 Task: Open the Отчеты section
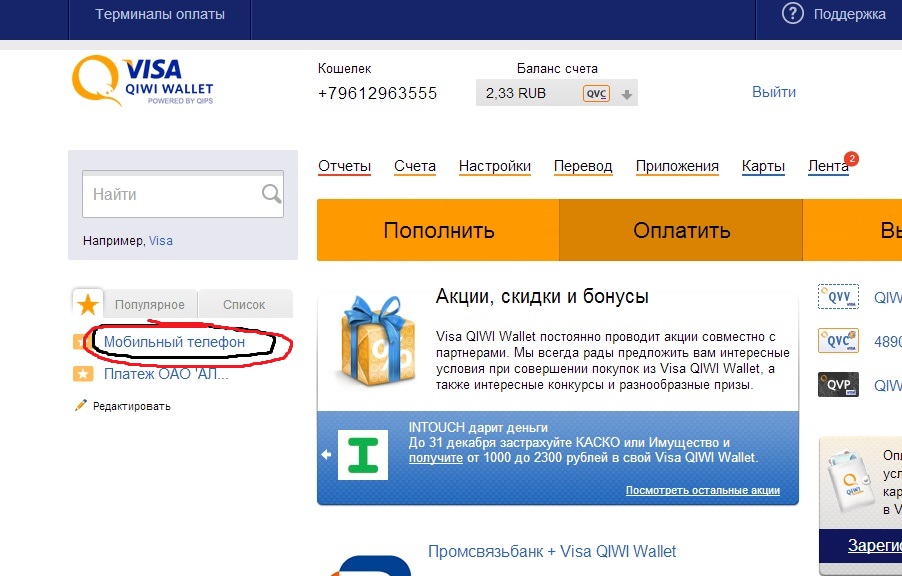point(345,166)
